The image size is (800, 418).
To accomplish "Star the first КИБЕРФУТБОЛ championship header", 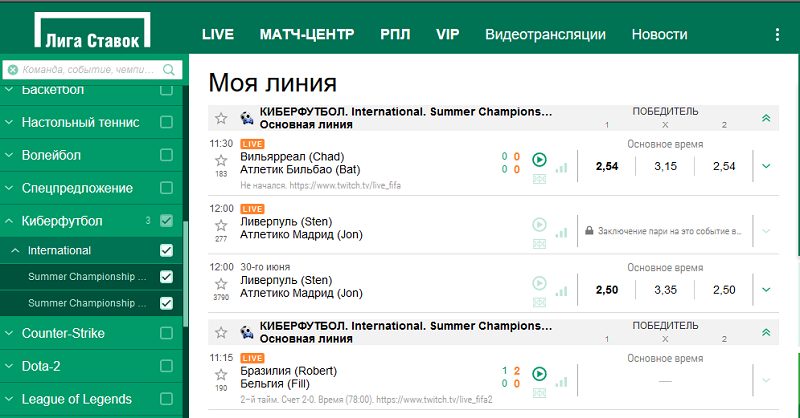I will coord(221,118).
